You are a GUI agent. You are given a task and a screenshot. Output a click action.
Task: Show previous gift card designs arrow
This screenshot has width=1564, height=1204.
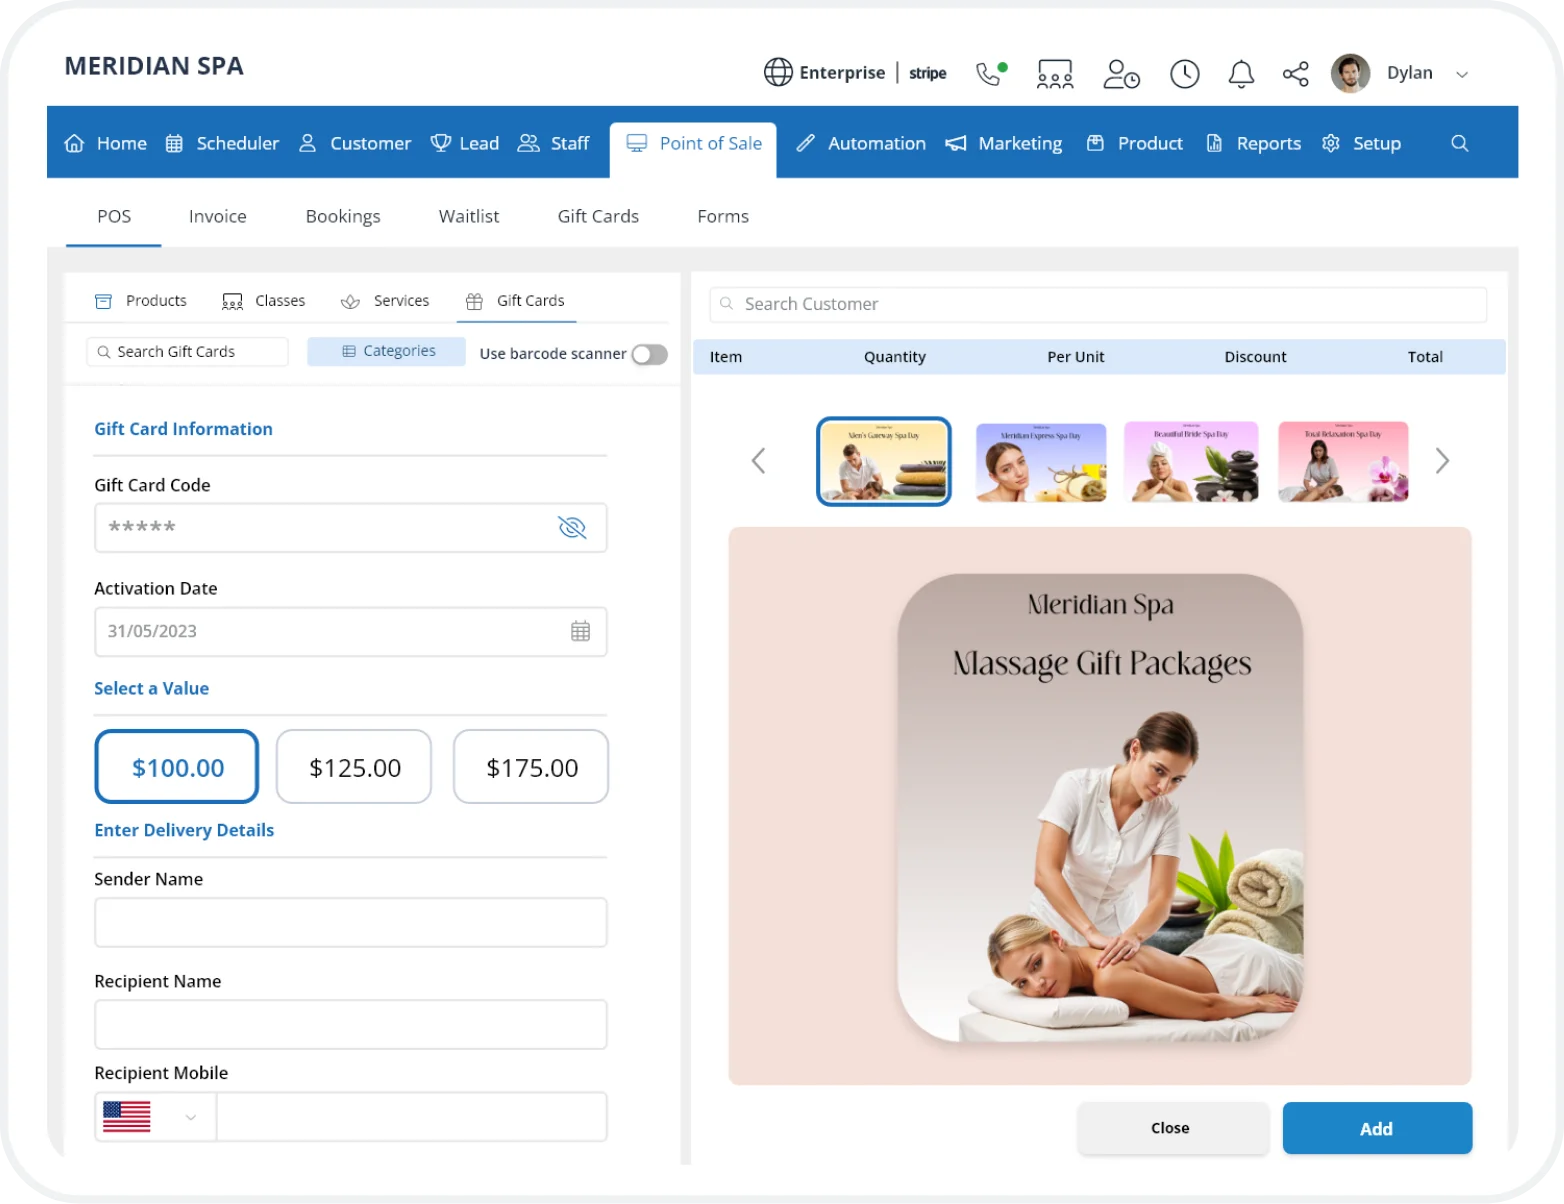[x=758, y=461]
